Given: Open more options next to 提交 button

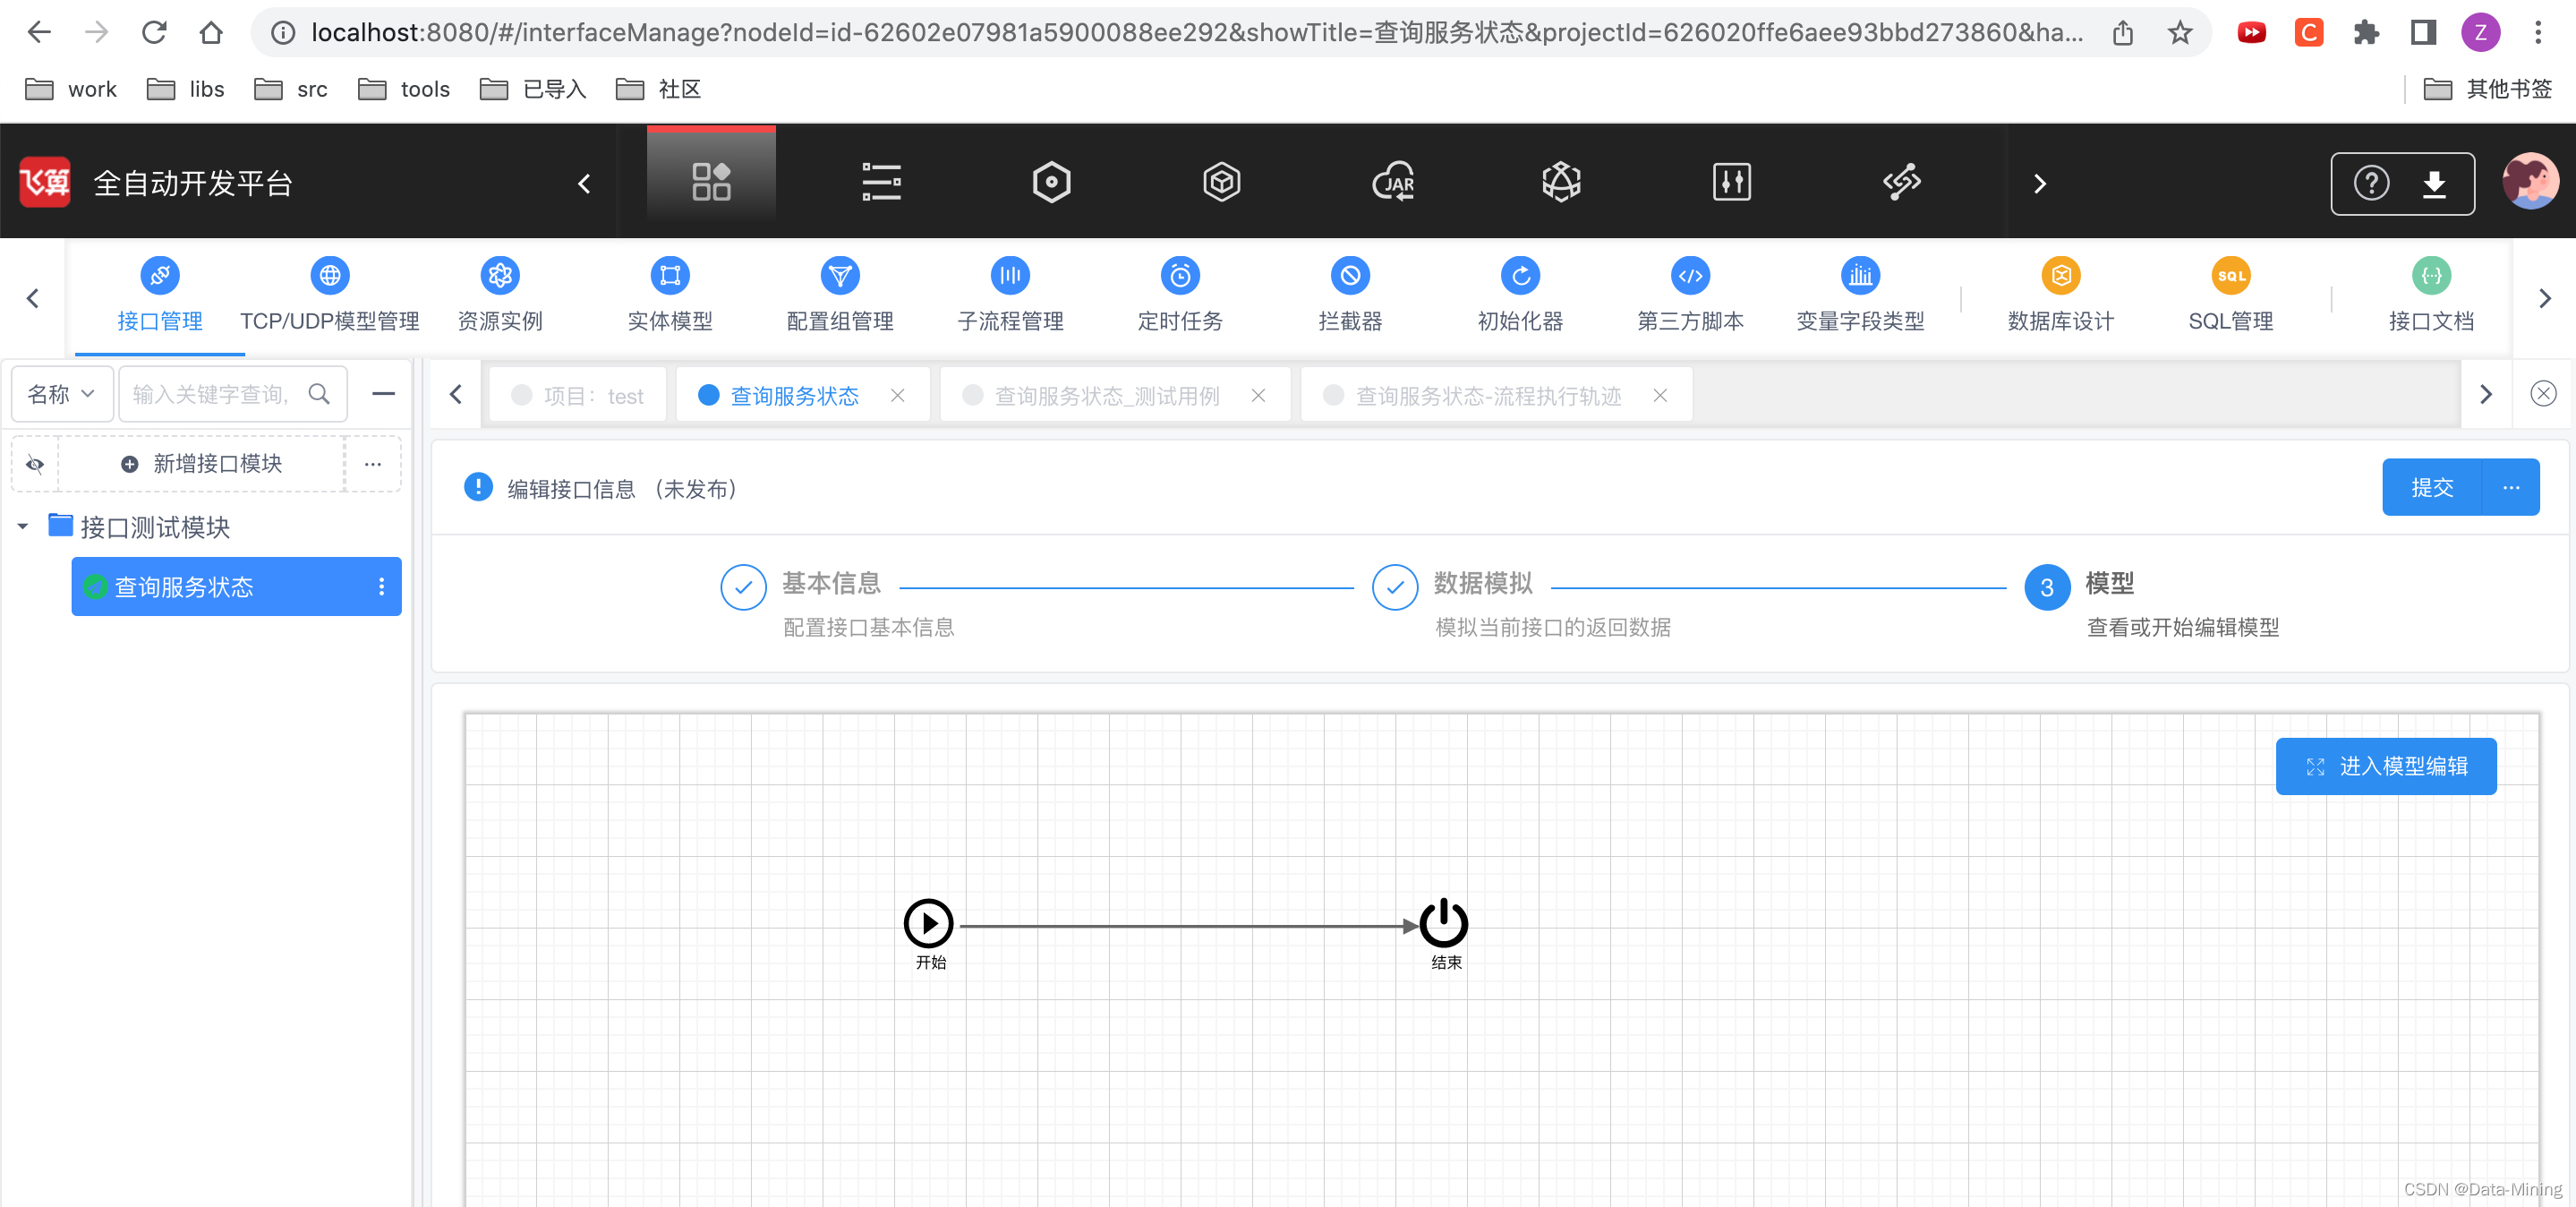Looking at the screenshot, I should (2510, 488).
